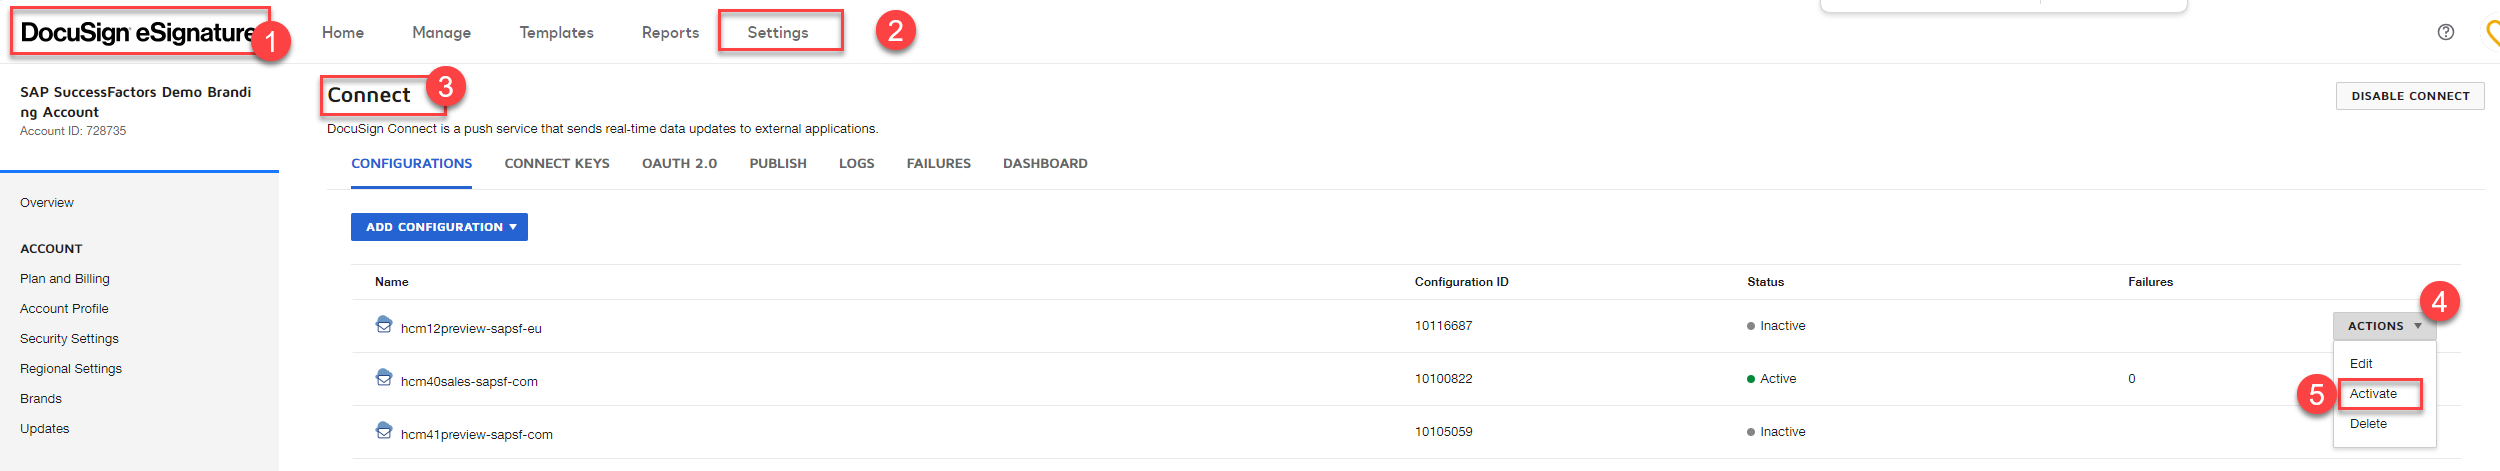
Task: Click the help question mark icon
Action: [x=2445, y=32]
